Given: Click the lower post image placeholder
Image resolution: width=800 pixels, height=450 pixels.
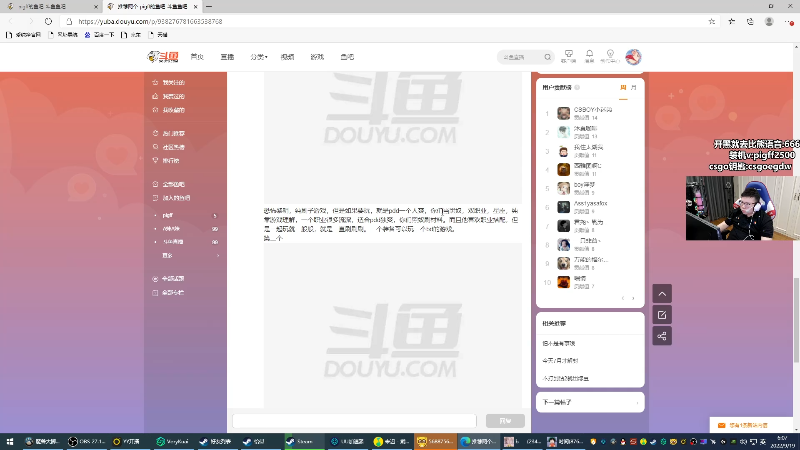Looking at the screenshot, I should tap(393, 326).
